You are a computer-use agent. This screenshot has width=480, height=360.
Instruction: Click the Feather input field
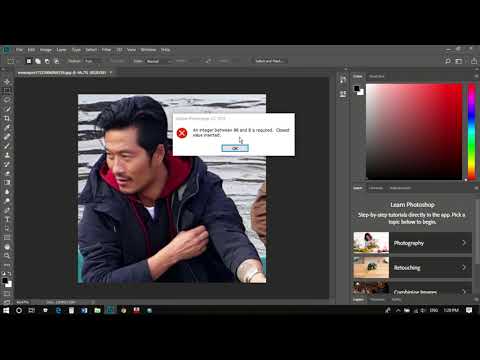[93, 61]
